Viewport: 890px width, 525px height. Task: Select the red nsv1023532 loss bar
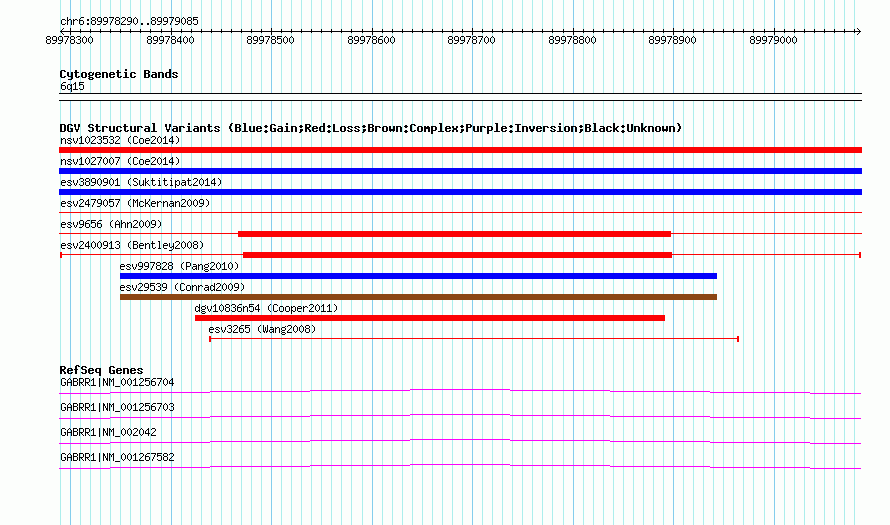click(460, 150)
